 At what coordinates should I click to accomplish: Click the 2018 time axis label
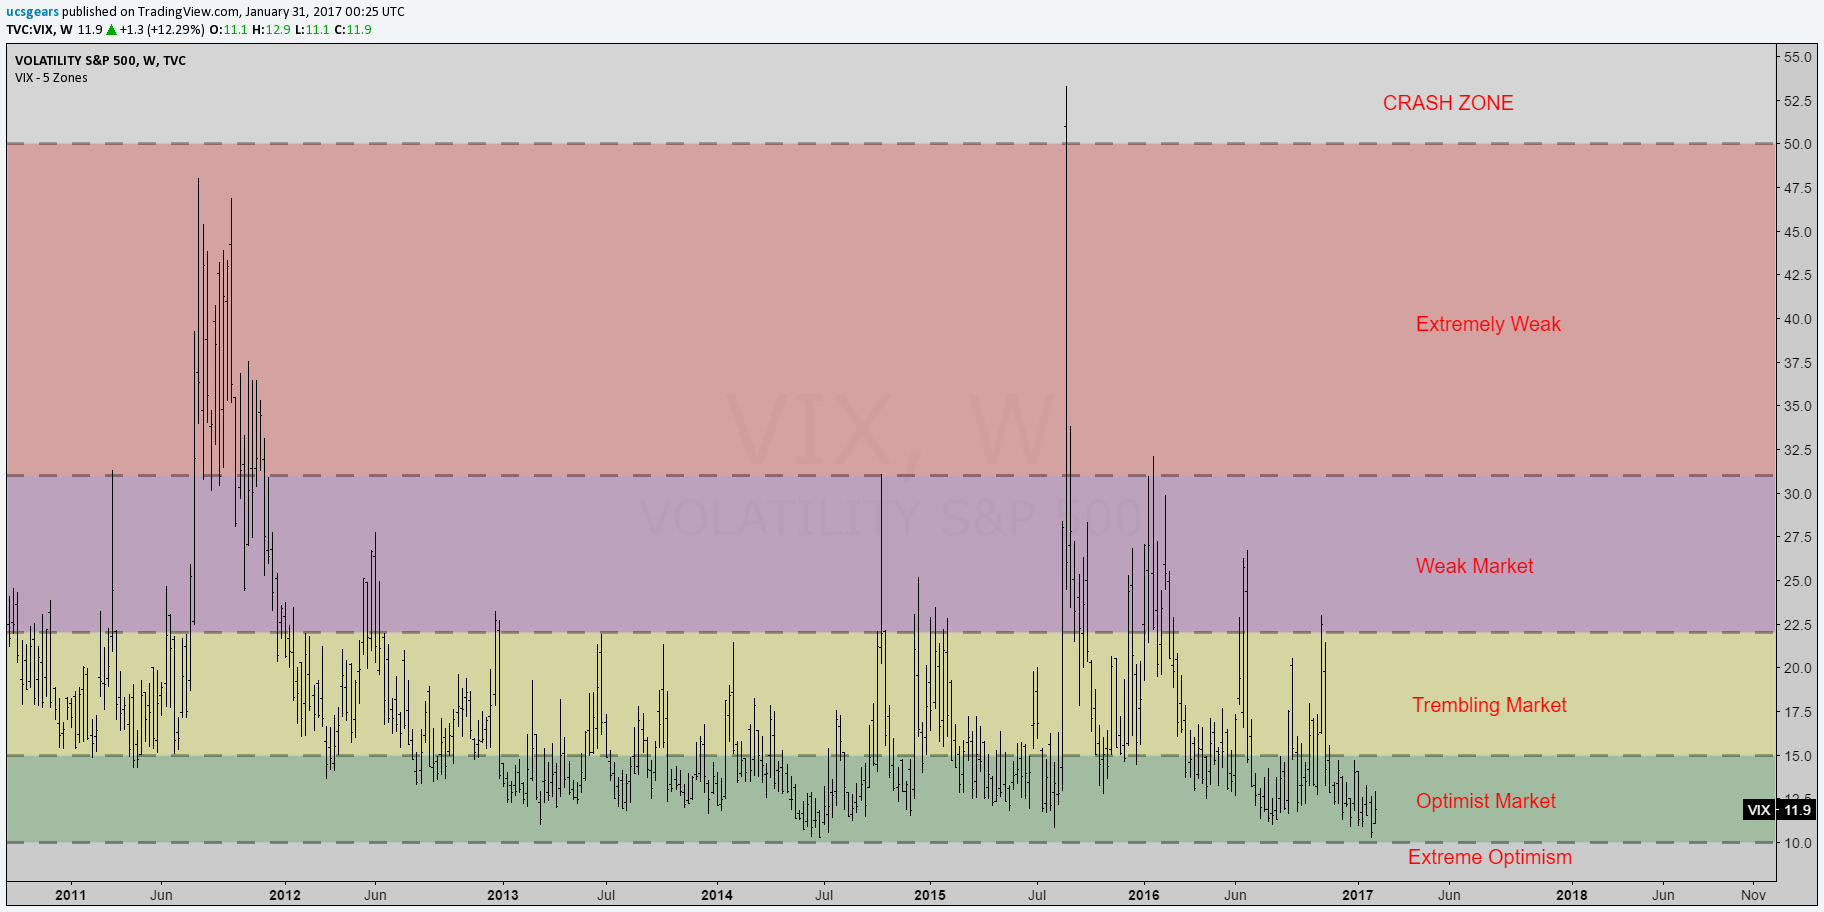pyautogui.click(x=1572, y=895)
